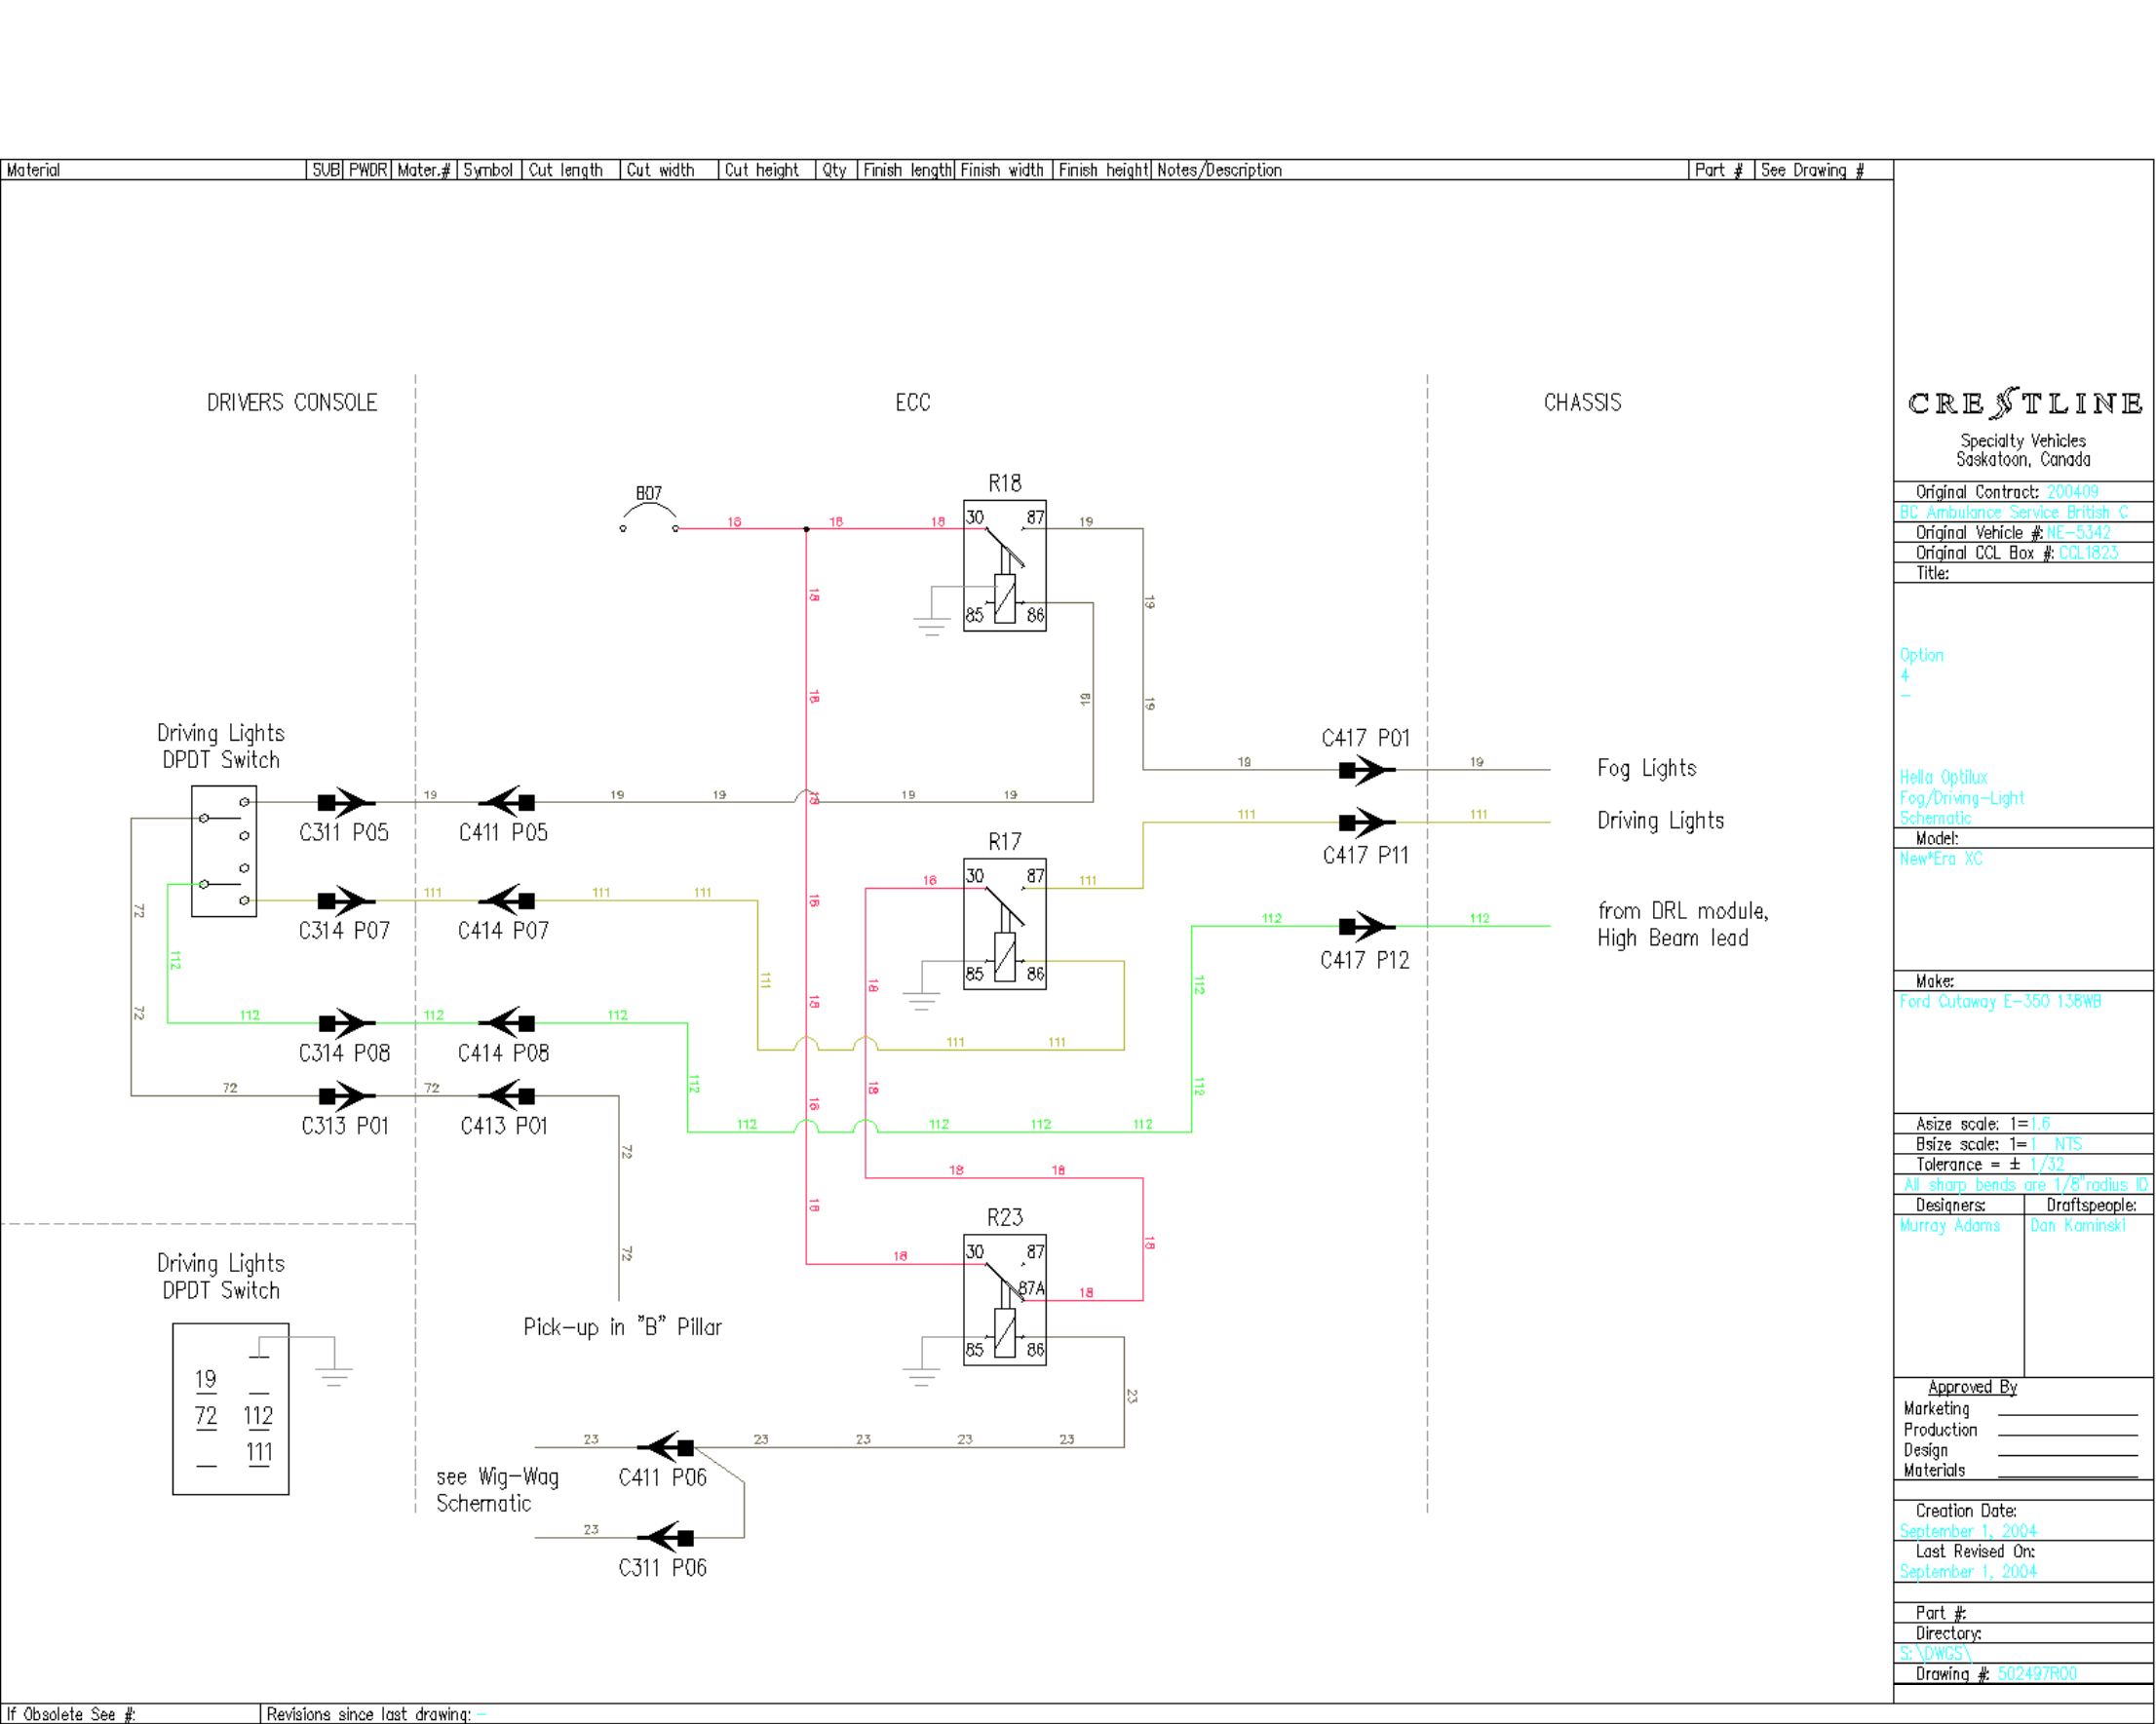The width and height of the screenshot is (2156, 1724).
Task: Click the Crestline logo in title block
Action: pyautogui.click(x=2024, y=403)
